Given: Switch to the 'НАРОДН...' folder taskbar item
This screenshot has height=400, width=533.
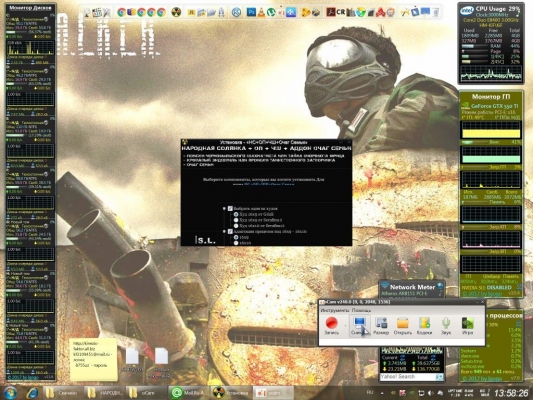Looking at the screenshot, I should [x=104, y=393].
